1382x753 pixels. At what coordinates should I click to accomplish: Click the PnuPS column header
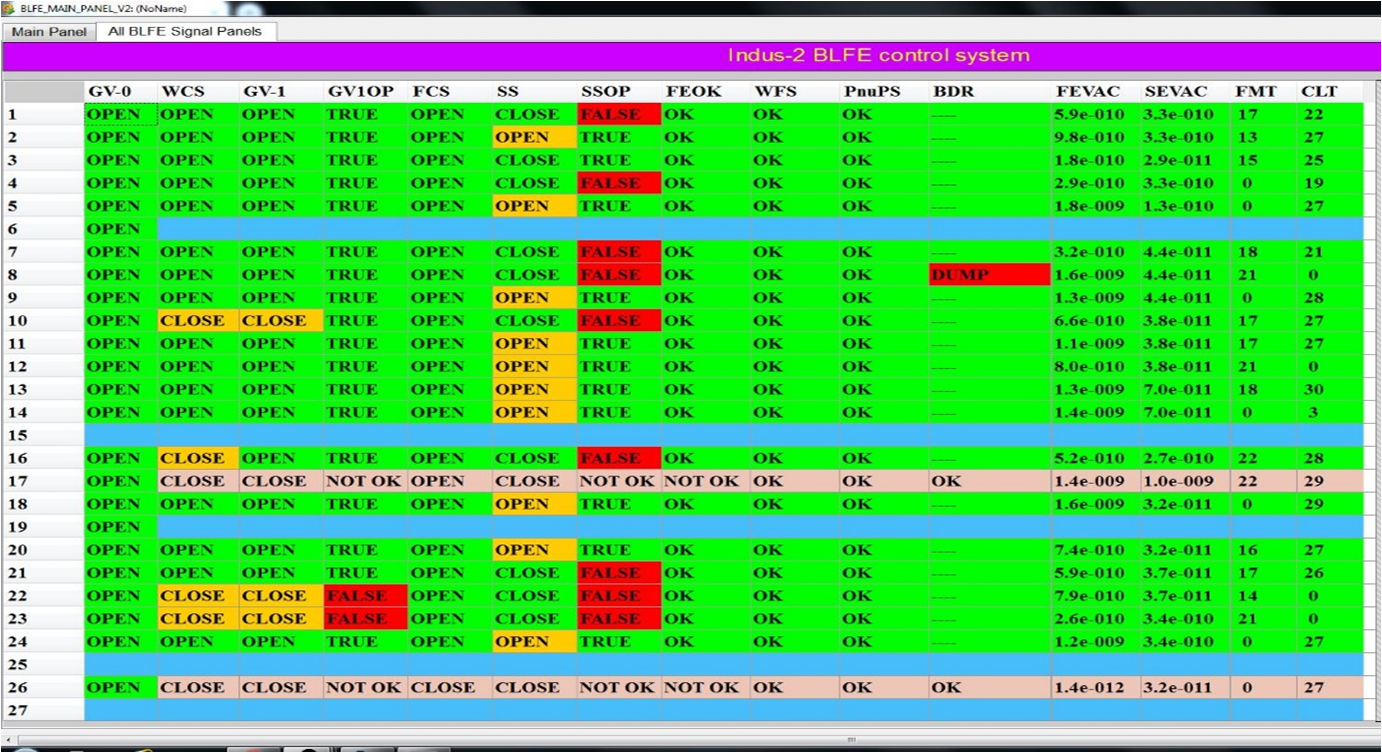(x=884, y=91)
